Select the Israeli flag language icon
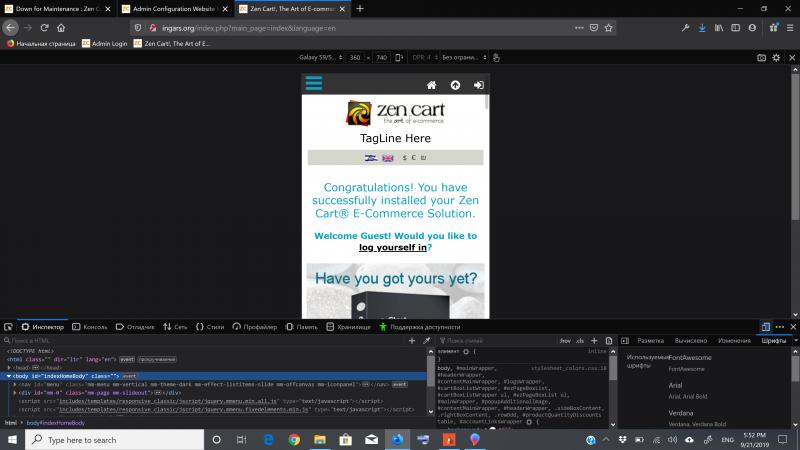Image resolution: width=800 pixels, height=450 pixels. point(371,158)
